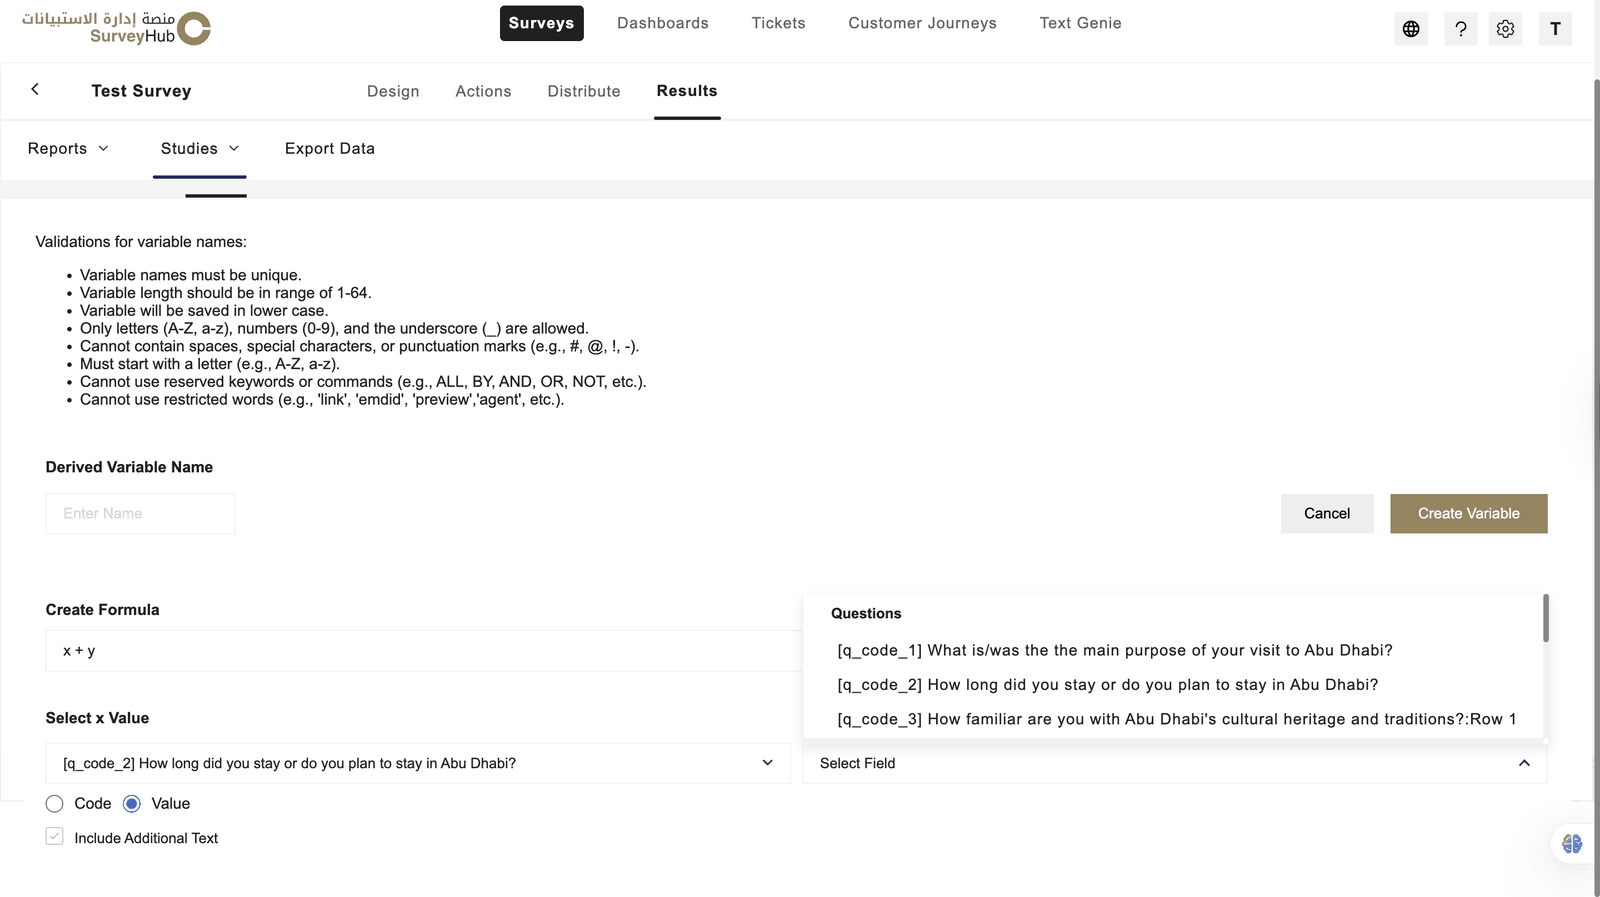Expand the Studies dropdown

(200, 148)
